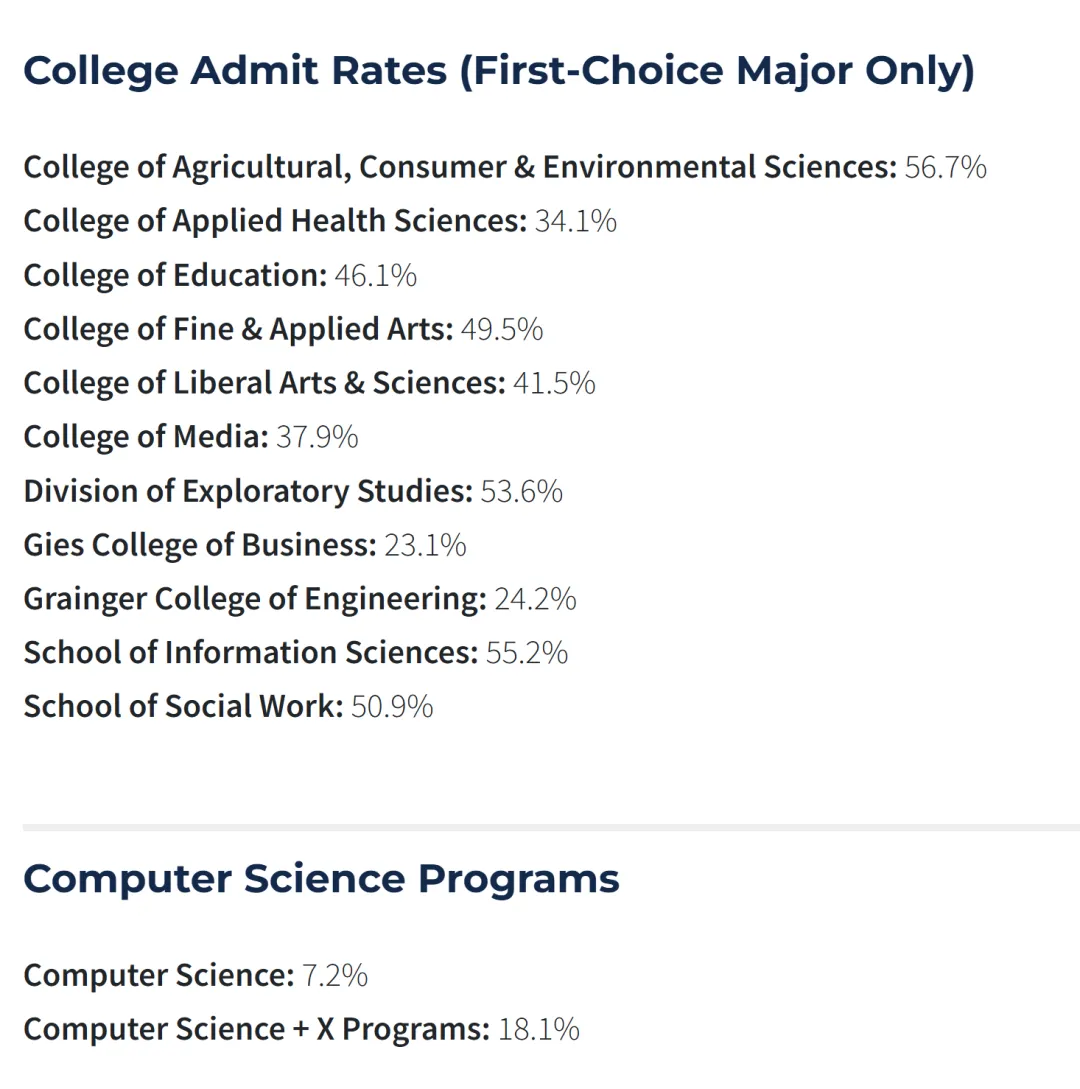Screen dimensions: 1080x1089
Task: Click the 53.6% admit rate value
Action: coord(521,491)
